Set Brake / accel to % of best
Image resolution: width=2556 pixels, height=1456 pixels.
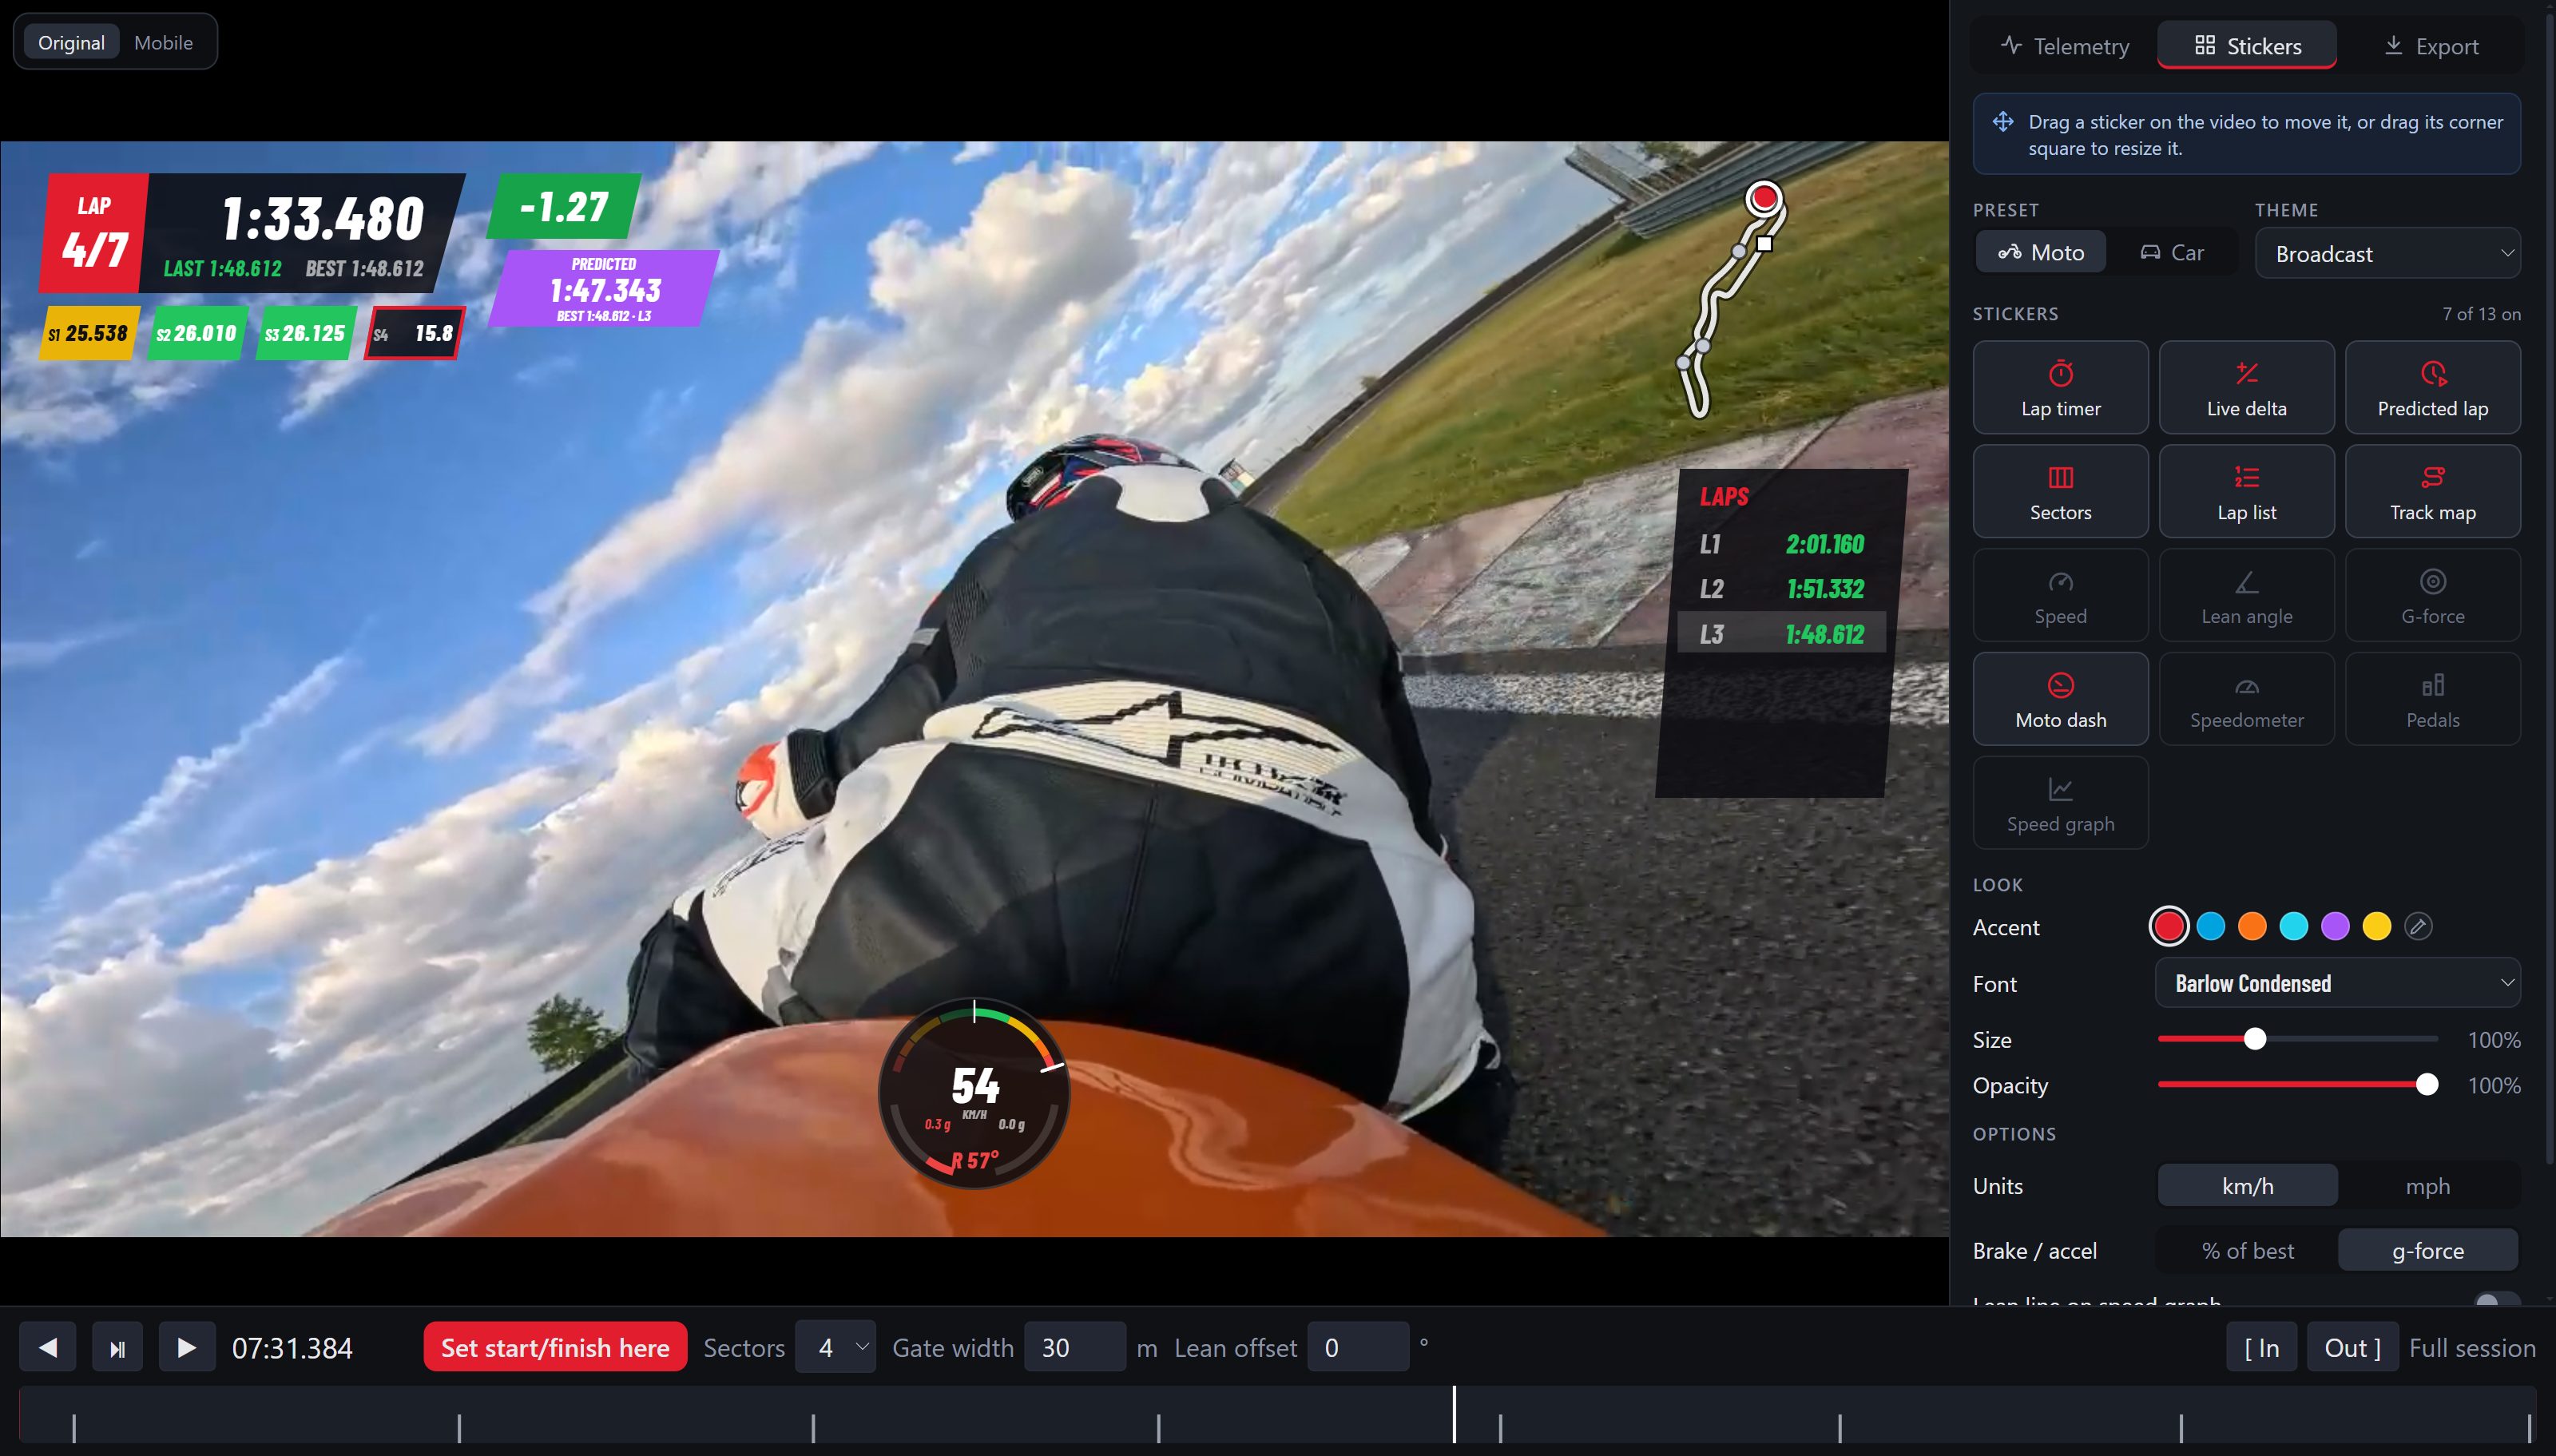2247,1250
